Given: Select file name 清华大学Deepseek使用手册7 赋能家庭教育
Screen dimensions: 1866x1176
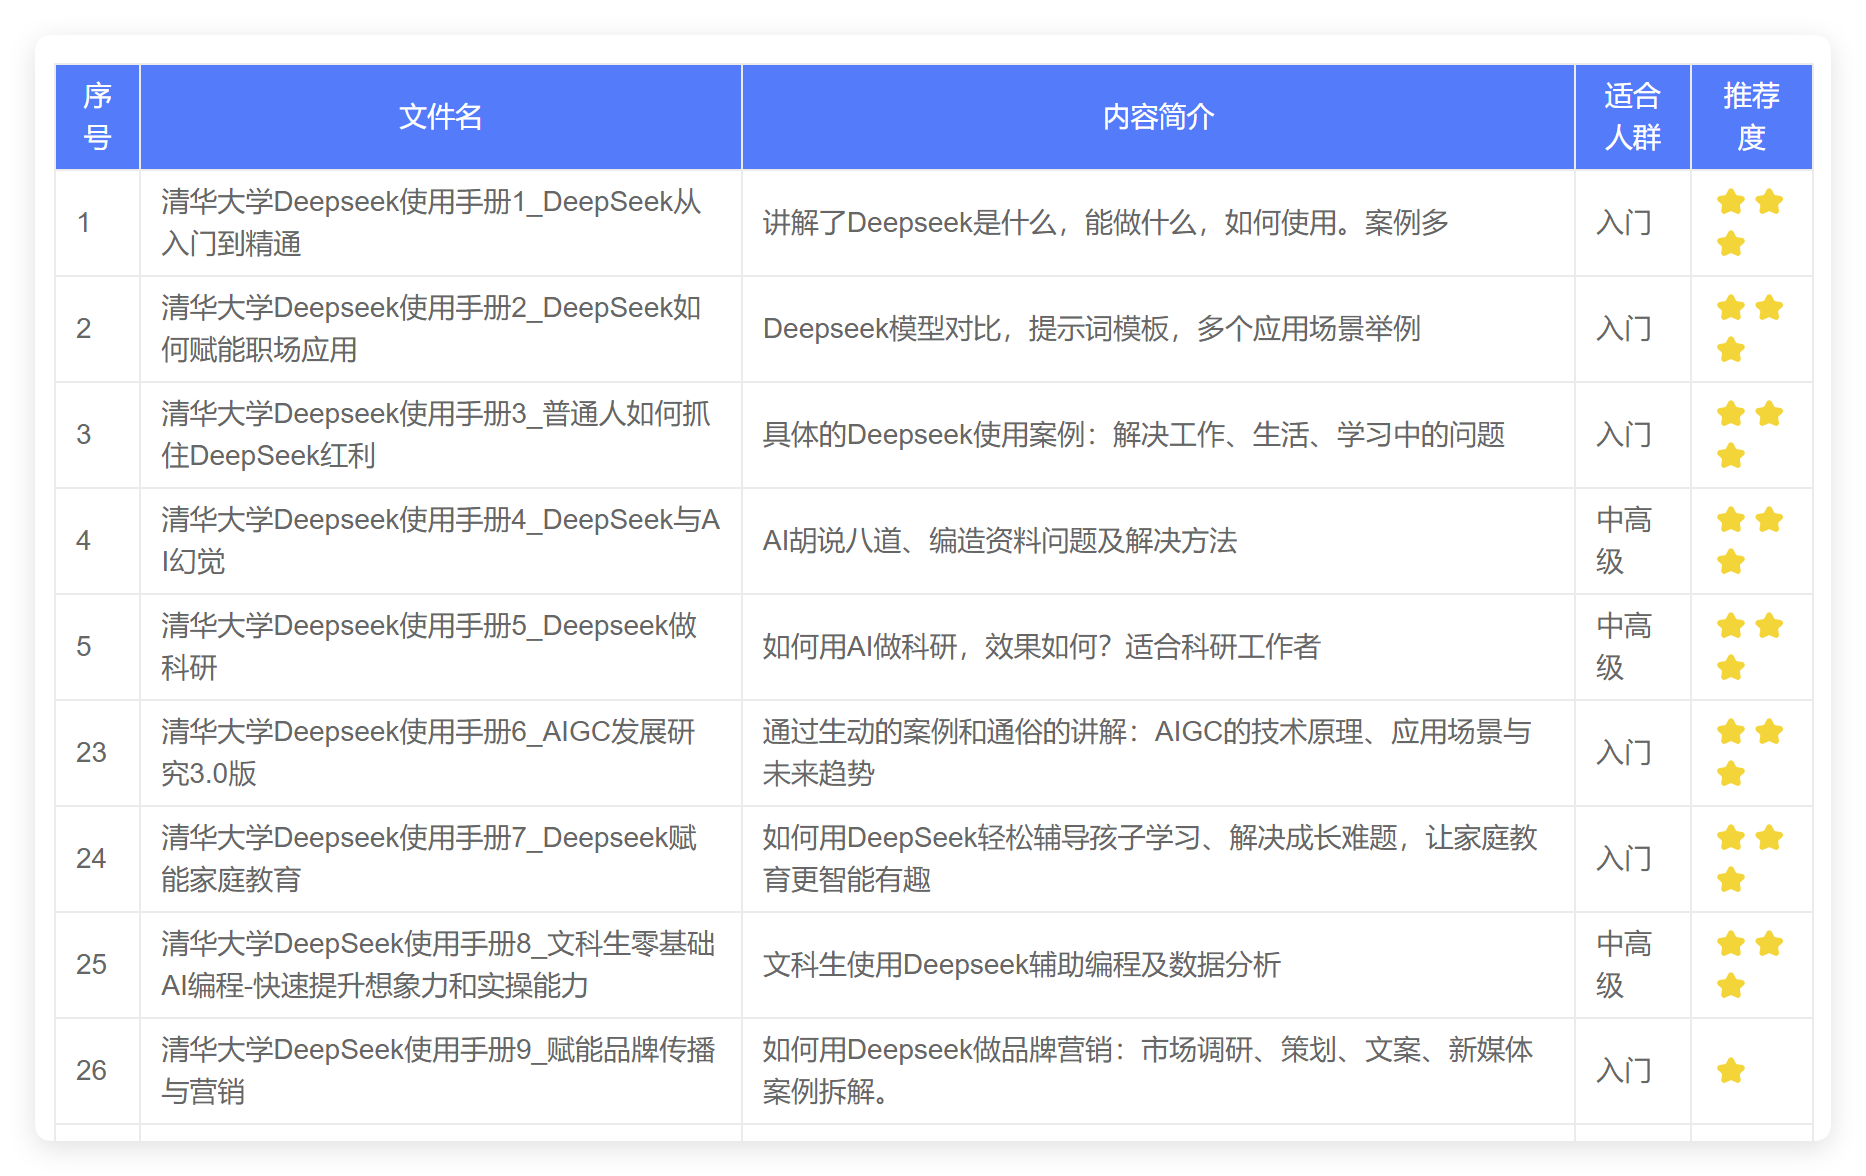Looking at the screenshot, I should click(x=430, y=859).
